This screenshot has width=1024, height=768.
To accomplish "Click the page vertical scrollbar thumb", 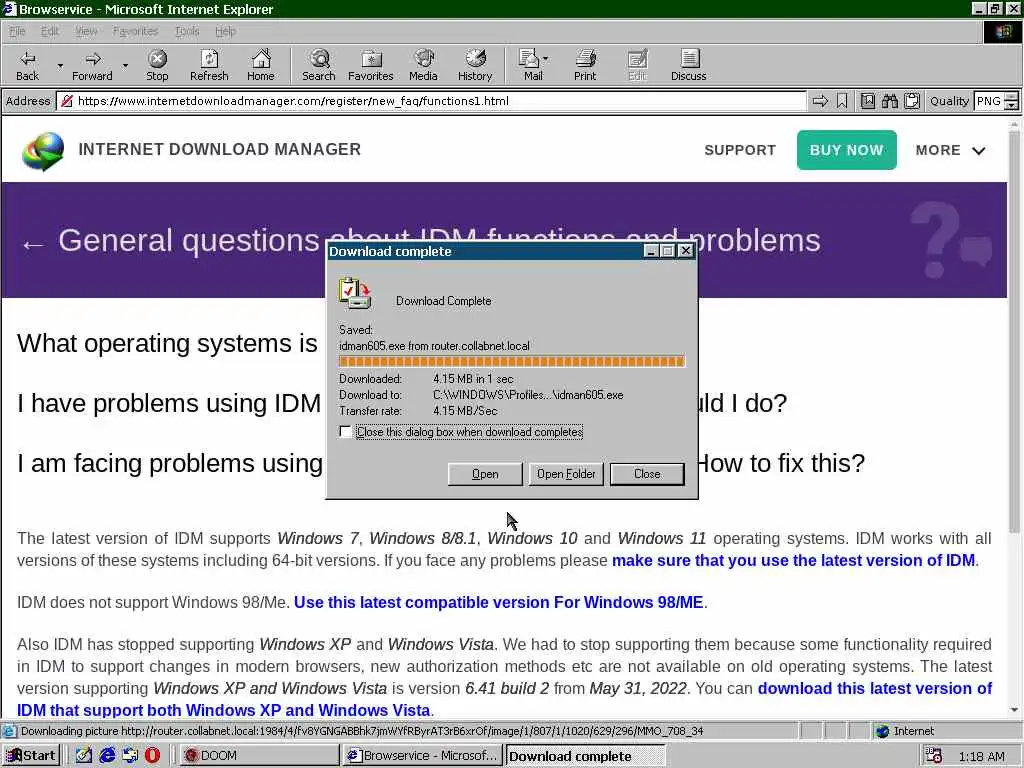I will (x=1014, y=330).
